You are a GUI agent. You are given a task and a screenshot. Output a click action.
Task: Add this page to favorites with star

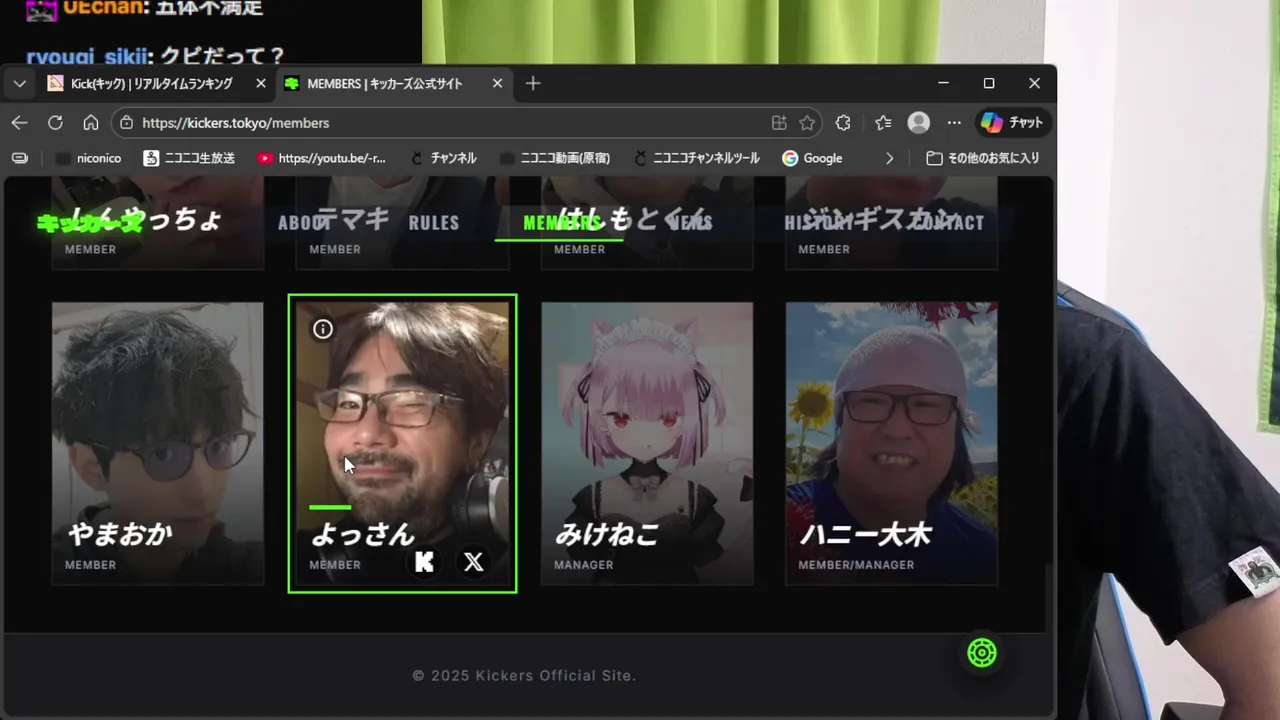click(807, 123)
